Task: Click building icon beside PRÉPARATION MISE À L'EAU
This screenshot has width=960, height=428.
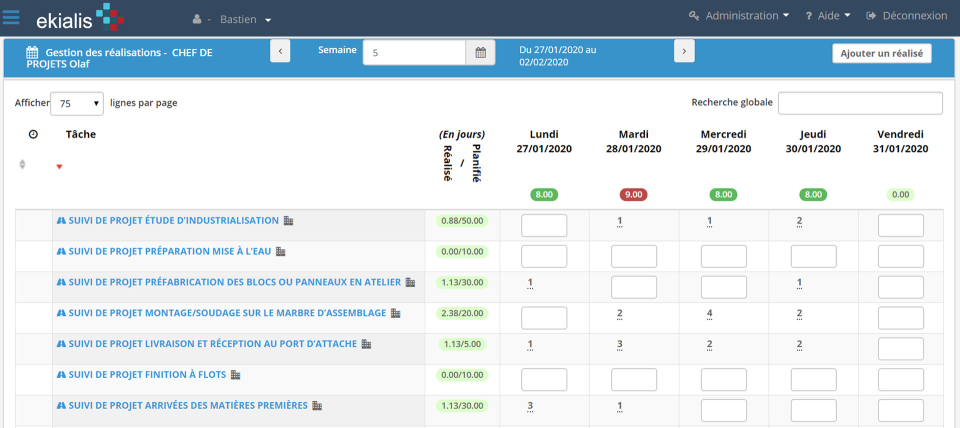Action: (x=281, y=251)
